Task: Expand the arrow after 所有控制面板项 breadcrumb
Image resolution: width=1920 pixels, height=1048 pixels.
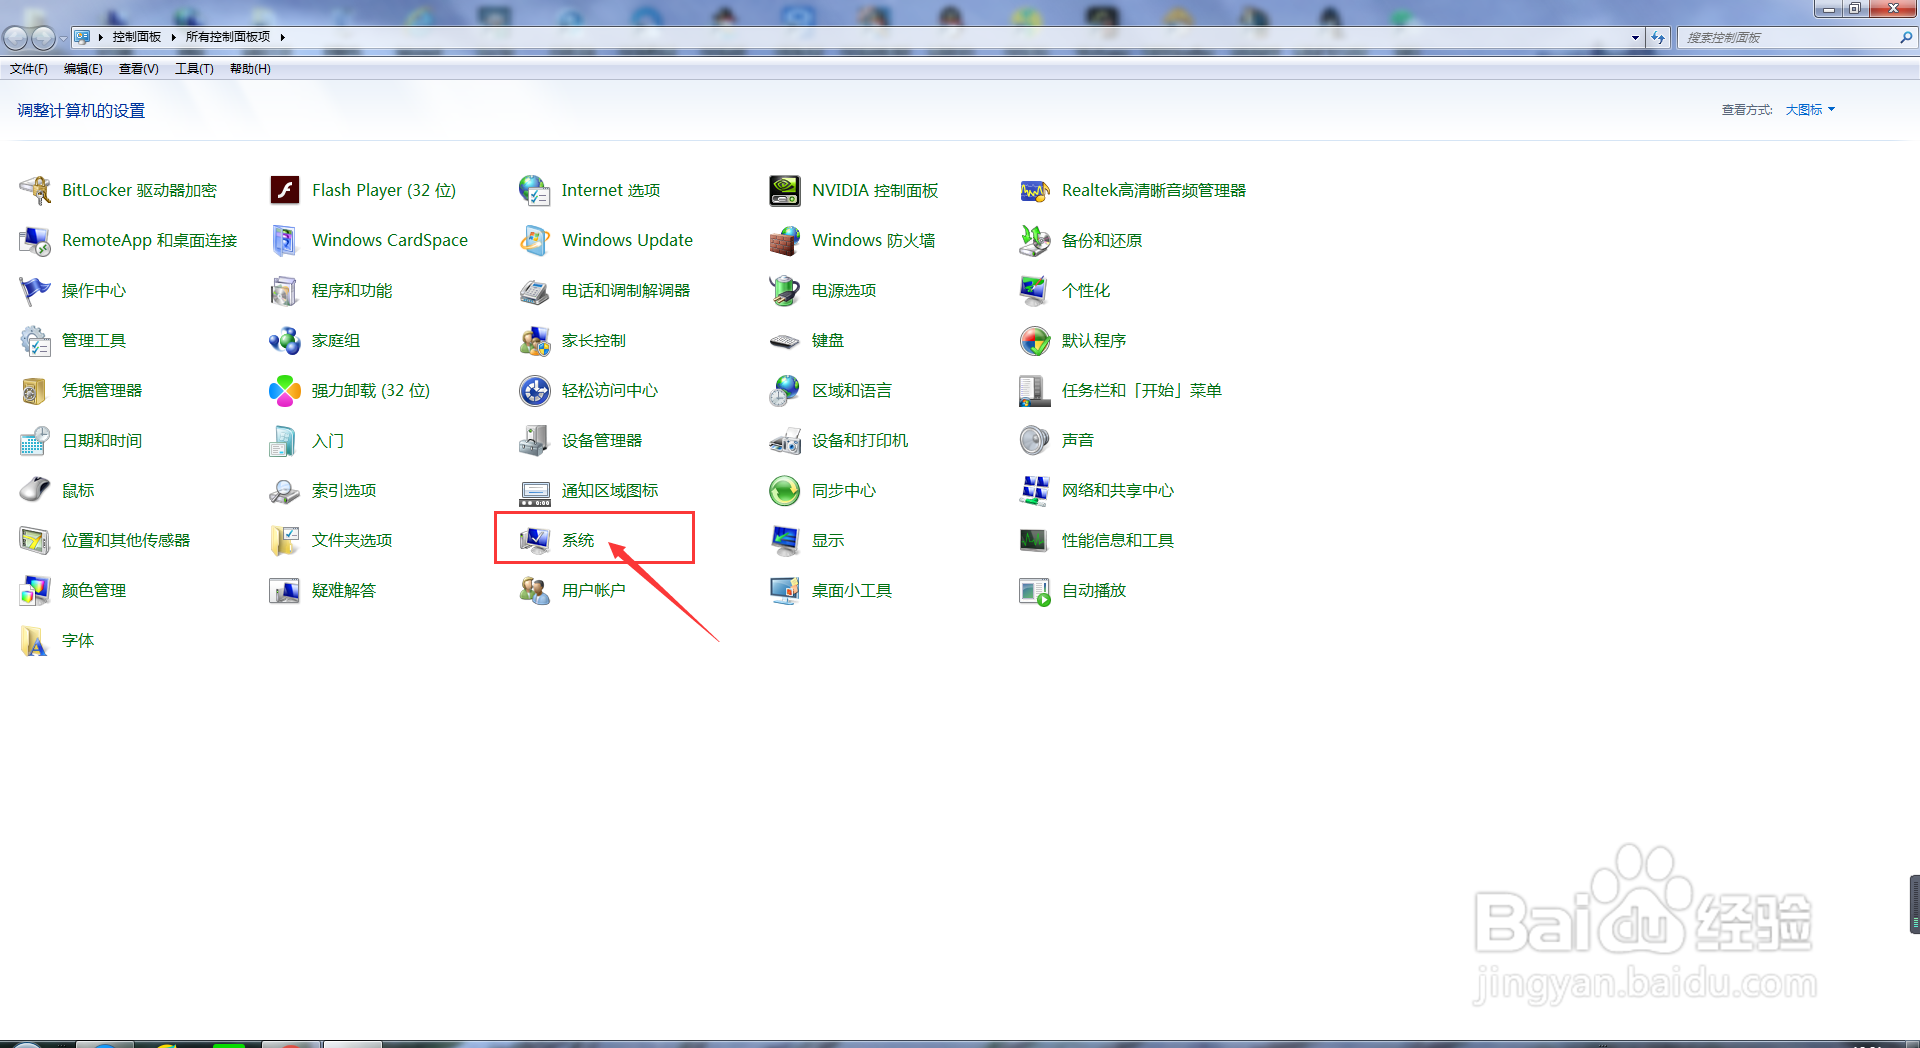Action: (x=283, y=37)
